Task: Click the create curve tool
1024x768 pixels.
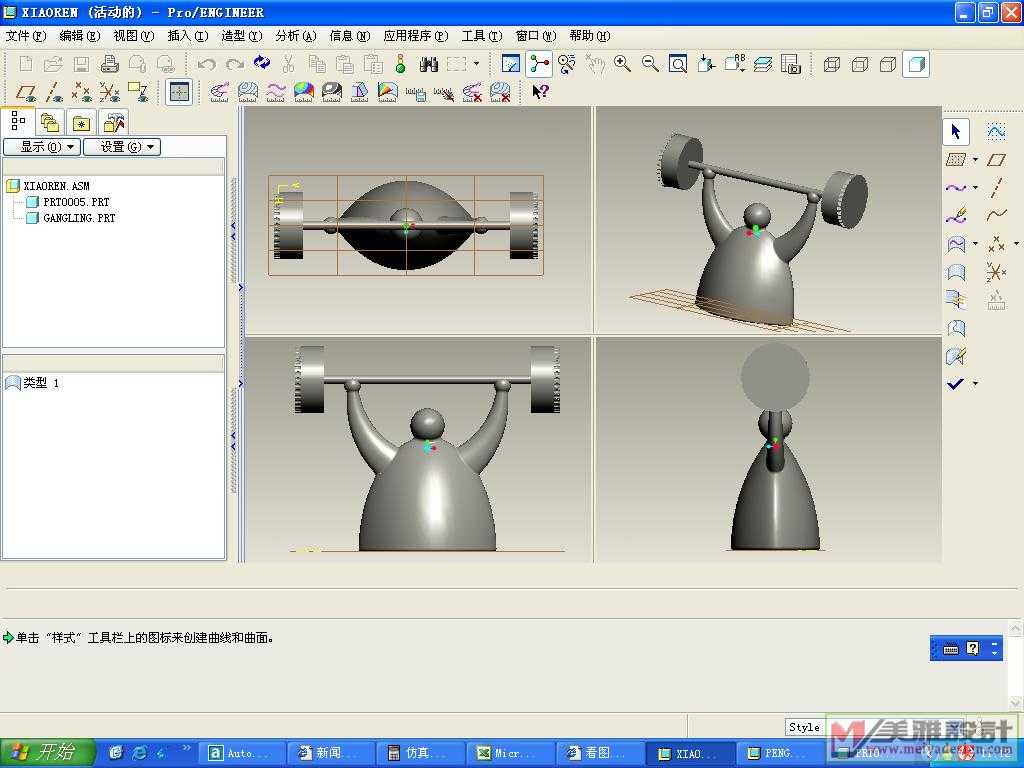Action: [x=956, y=188]
